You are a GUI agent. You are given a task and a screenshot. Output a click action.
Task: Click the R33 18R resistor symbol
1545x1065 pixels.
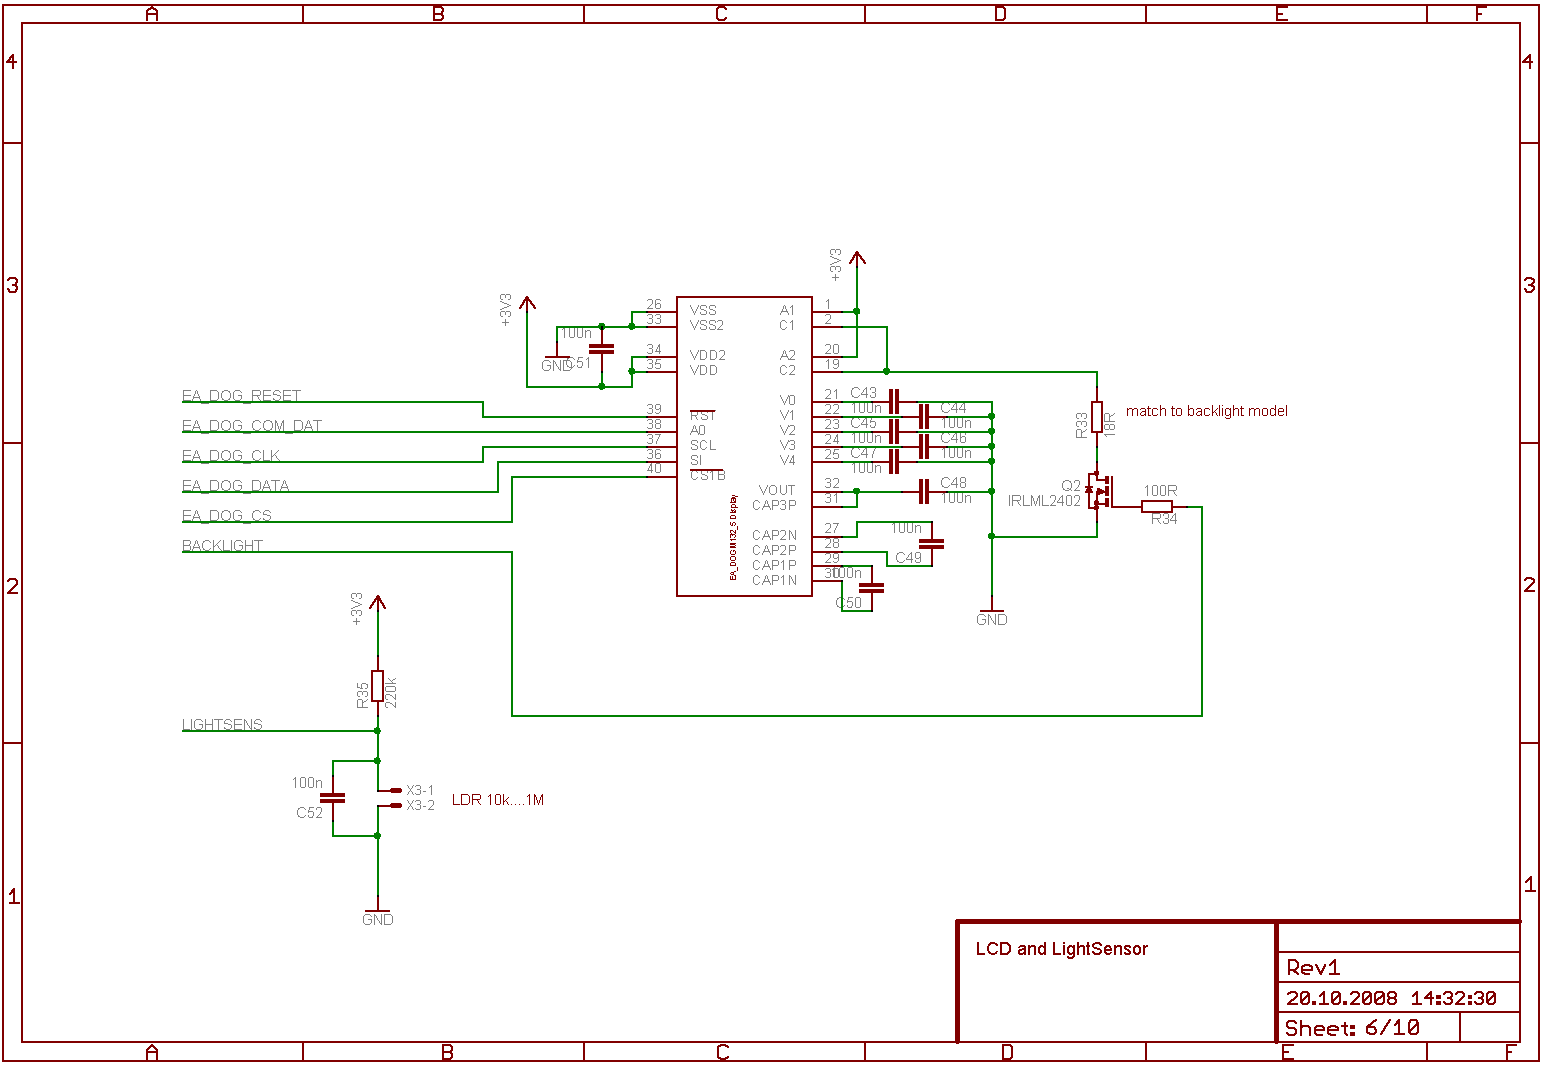[1097, 417]
